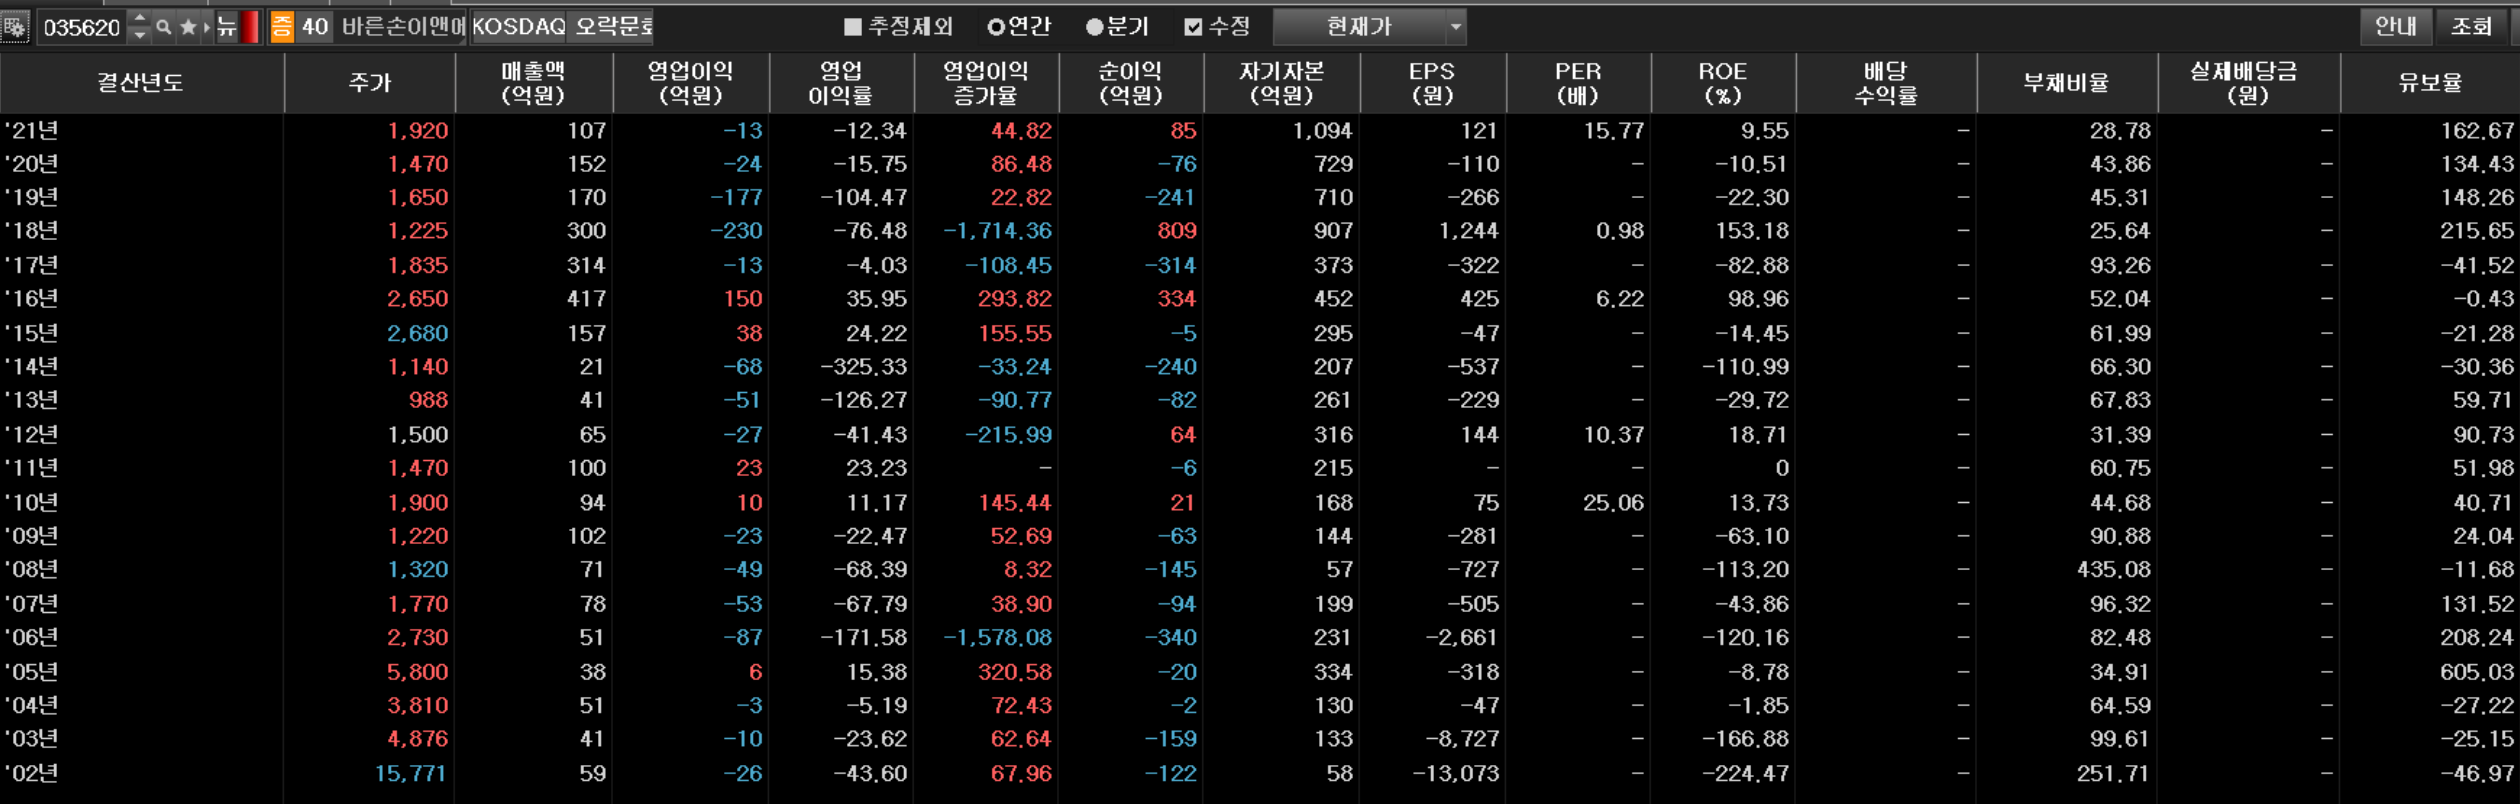This screenshot has width=2520, height=804.
Task: Select the '18년 row label
Action: pos(31,231)
